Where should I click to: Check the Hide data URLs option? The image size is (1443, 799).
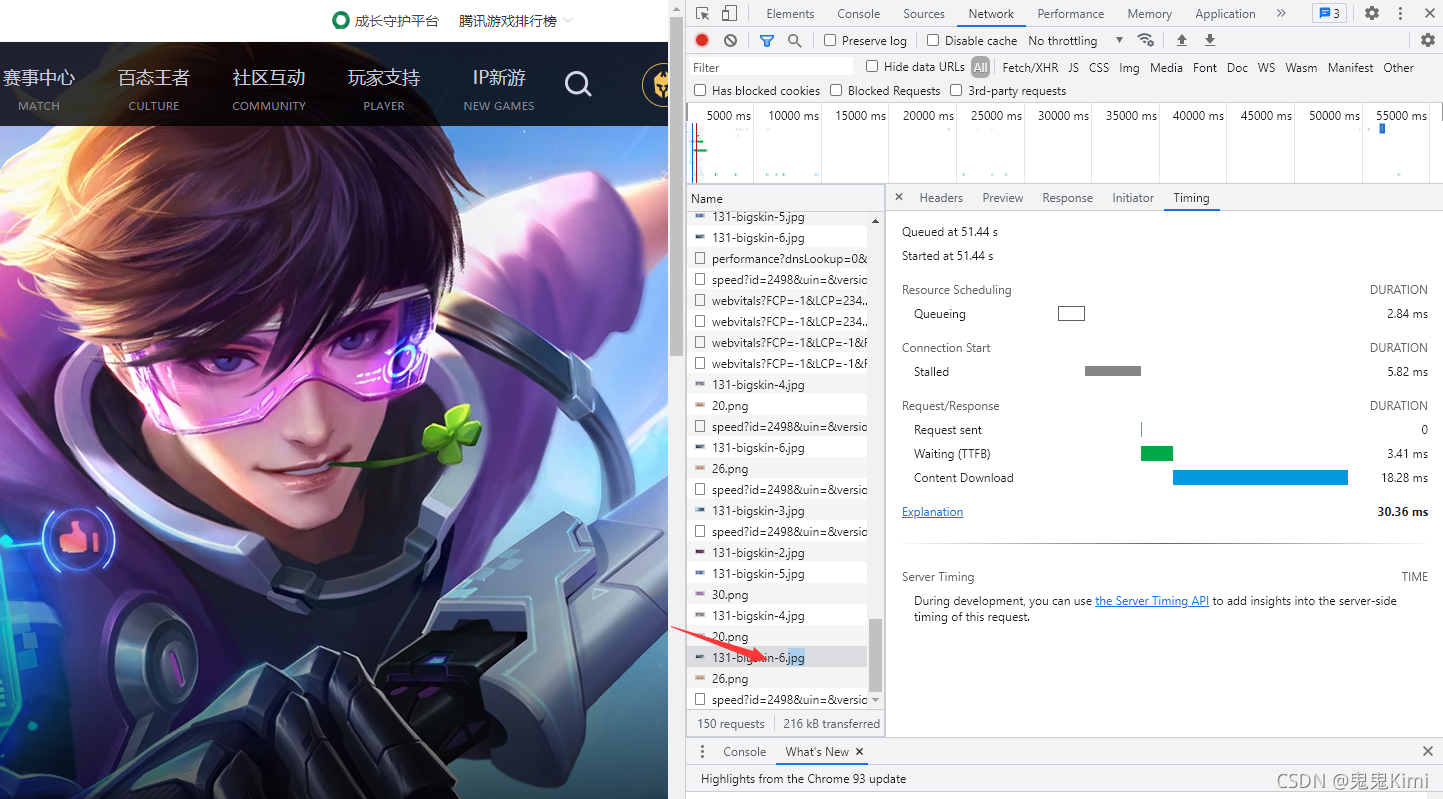872,67
